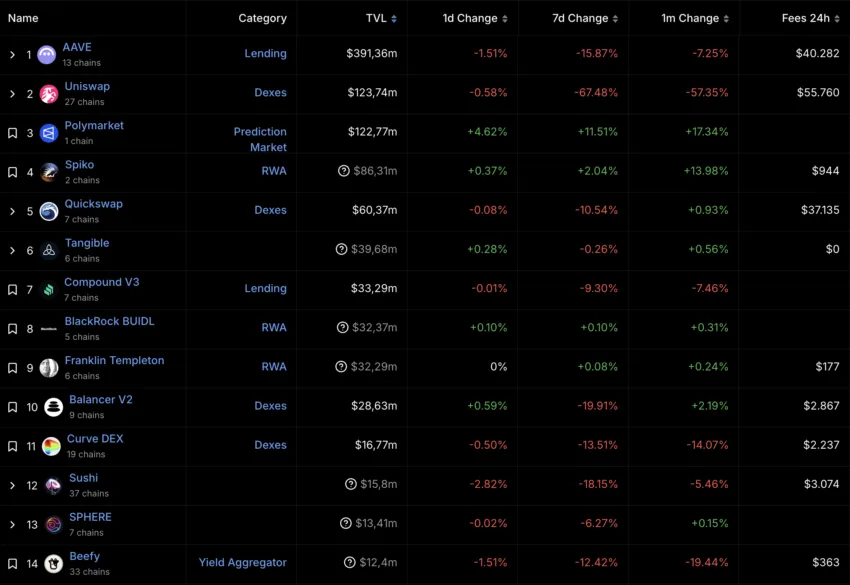The height and width of the screenshot is (585, 850).
Task: Bookmark the Compound V3 protocol
Action: (x=12, y=290)
